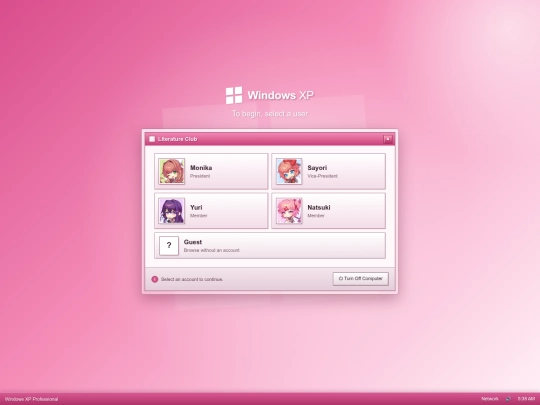Image resolution: width=540 pixels, height=405 pixels.
Task: Browse without an account as Guest
Action: click(x=270, y=246)
